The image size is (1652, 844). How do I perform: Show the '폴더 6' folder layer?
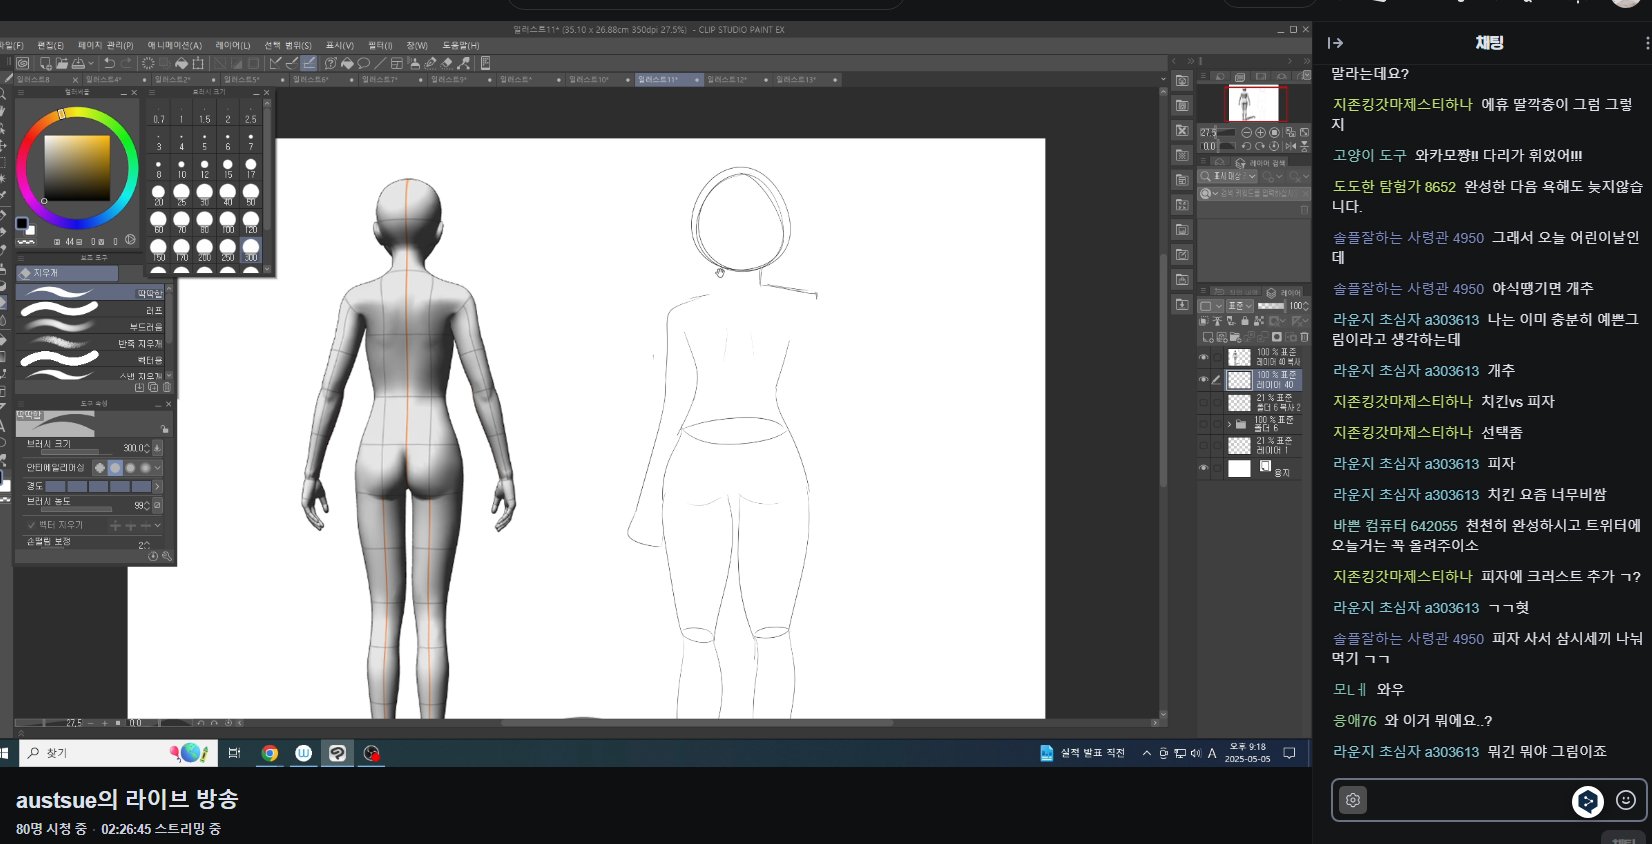(1203, 424)
